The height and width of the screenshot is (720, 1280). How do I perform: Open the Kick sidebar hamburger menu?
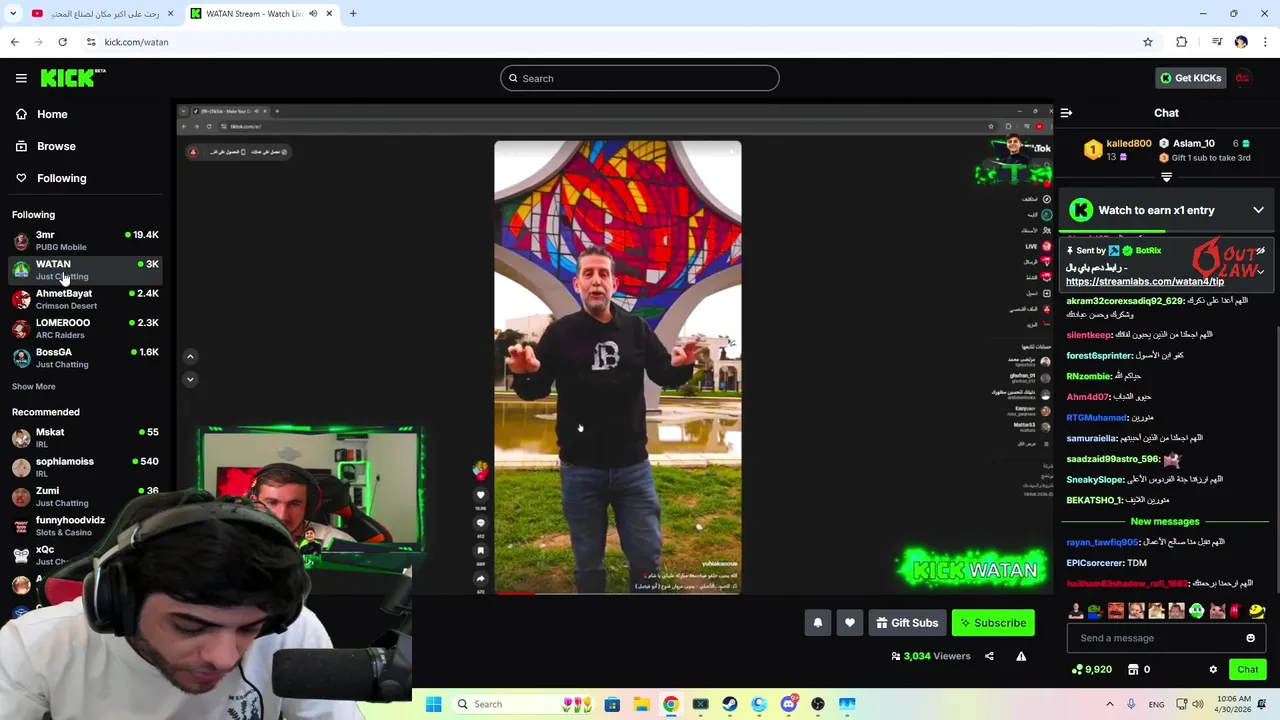[x=21, y=78]
